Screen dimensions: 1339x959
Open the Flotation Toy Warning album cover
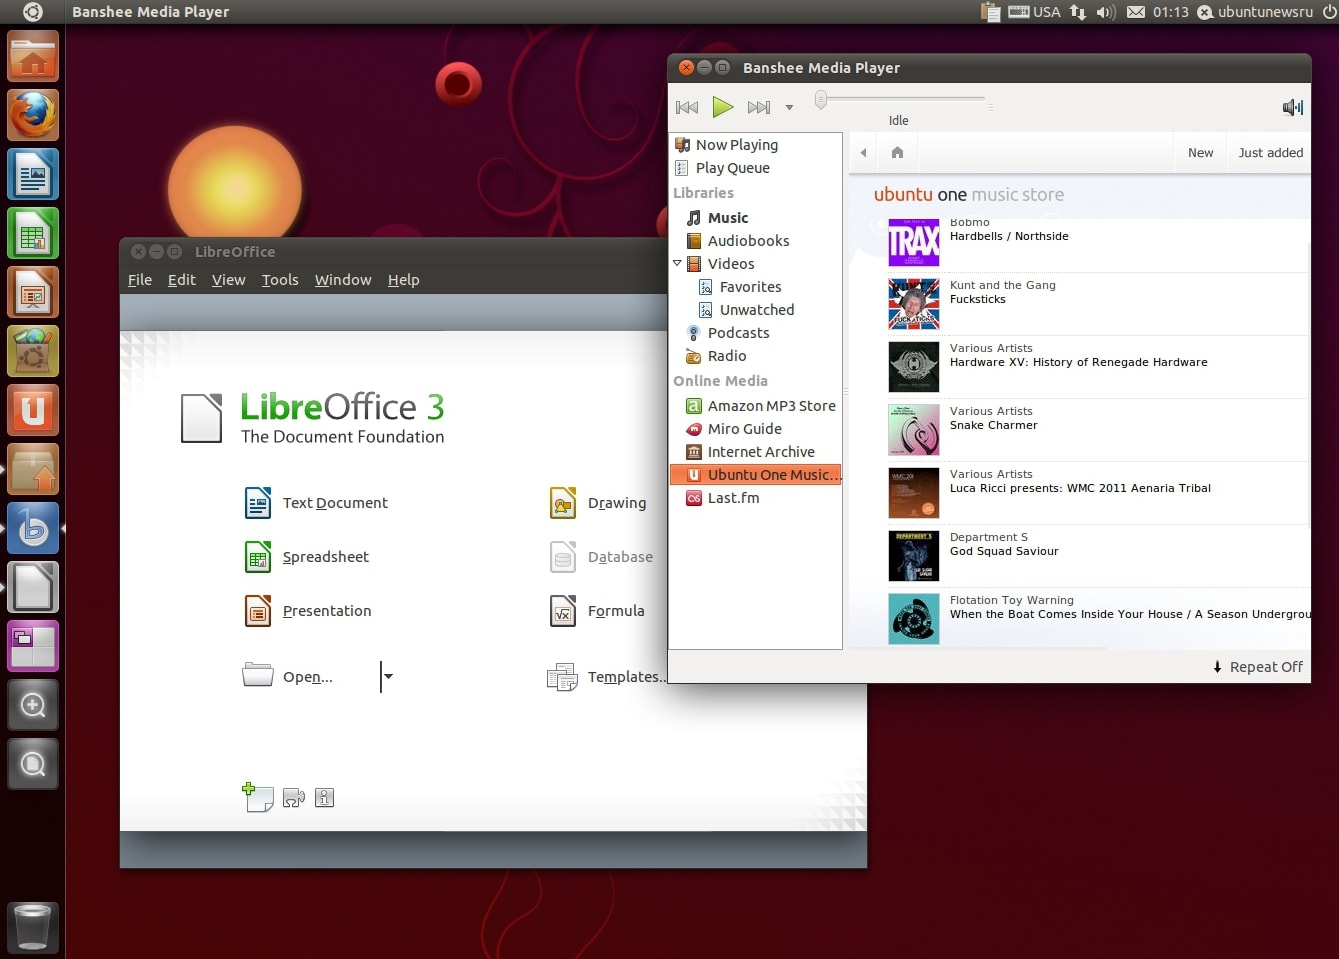[914, 619]
